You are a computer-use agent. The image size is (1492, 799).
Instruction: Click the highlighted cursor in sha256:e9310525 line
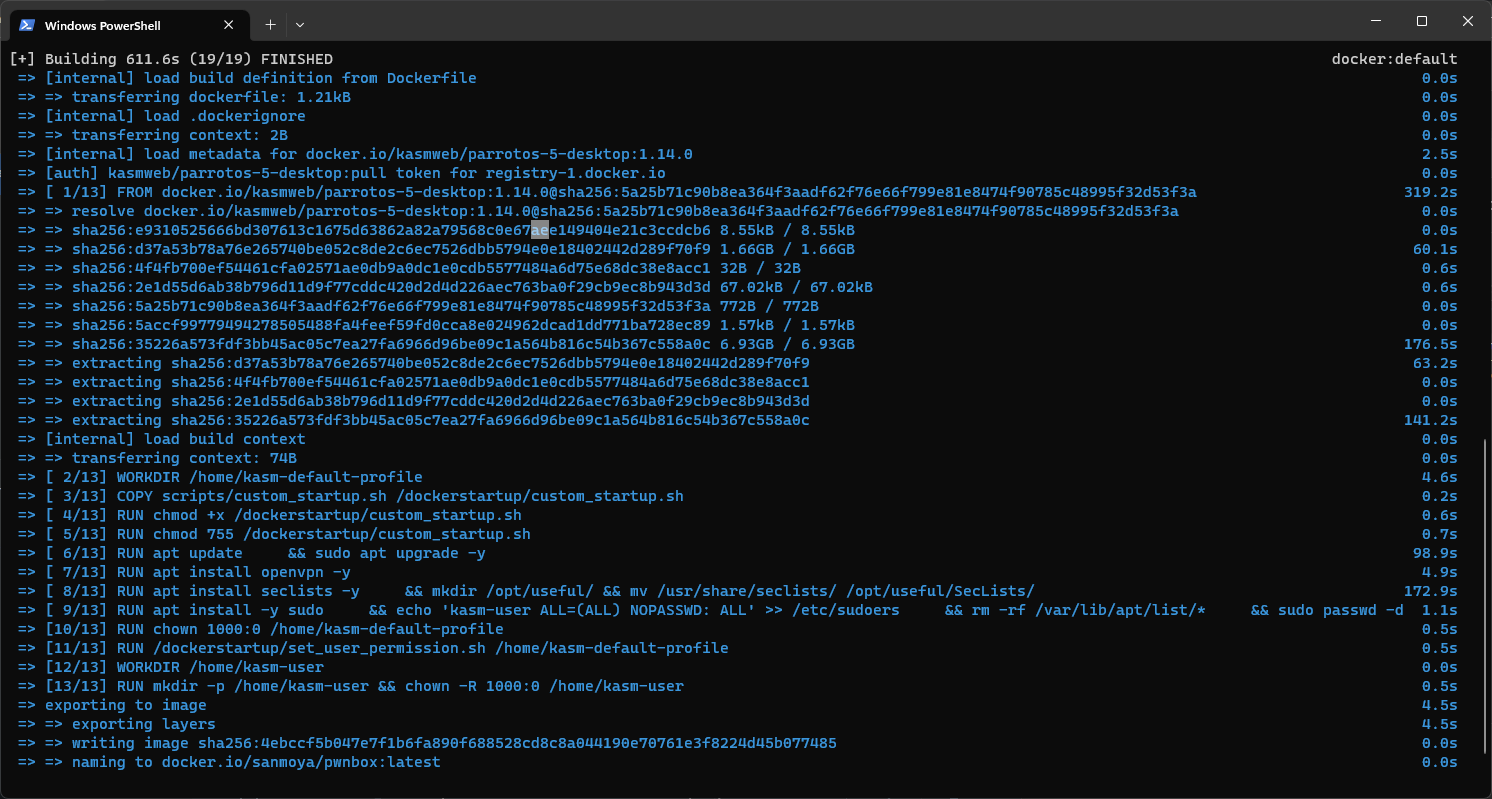coord(540,230)
